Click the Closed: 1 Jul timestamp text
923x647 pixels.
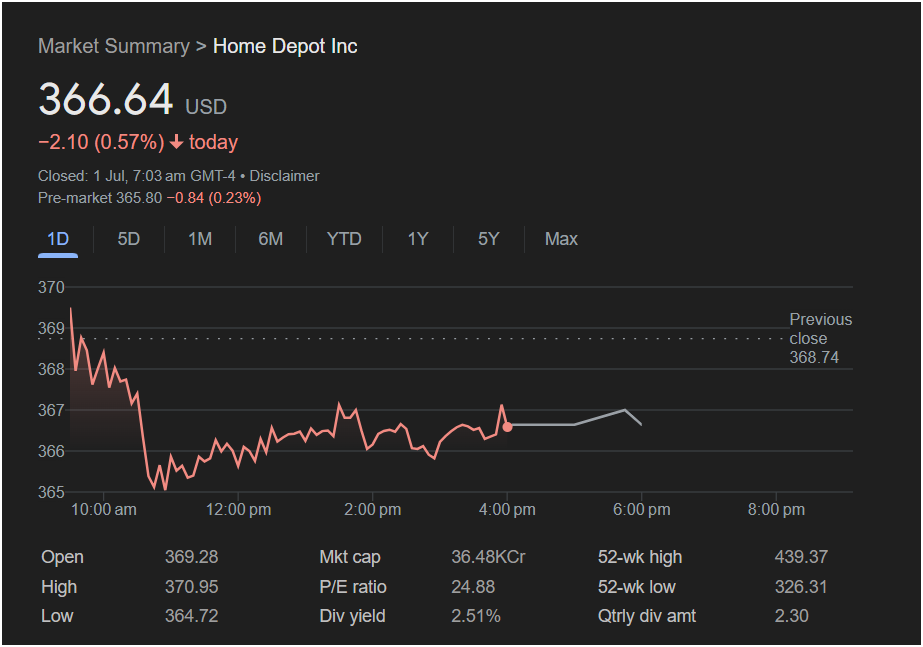[x=136, y=176]
